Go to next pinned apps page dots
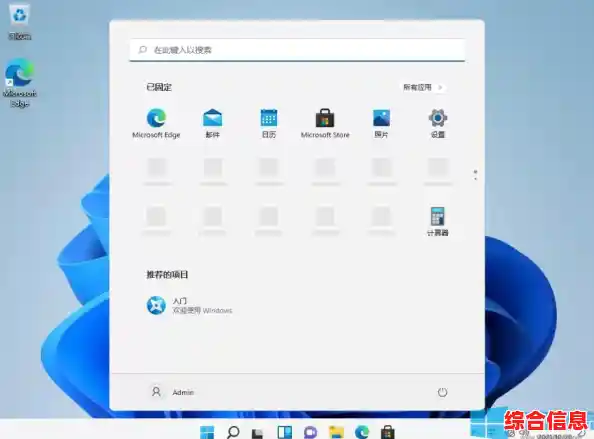This screenshot has width=594, height=439. pyautogui.click(x=475, y=175)
